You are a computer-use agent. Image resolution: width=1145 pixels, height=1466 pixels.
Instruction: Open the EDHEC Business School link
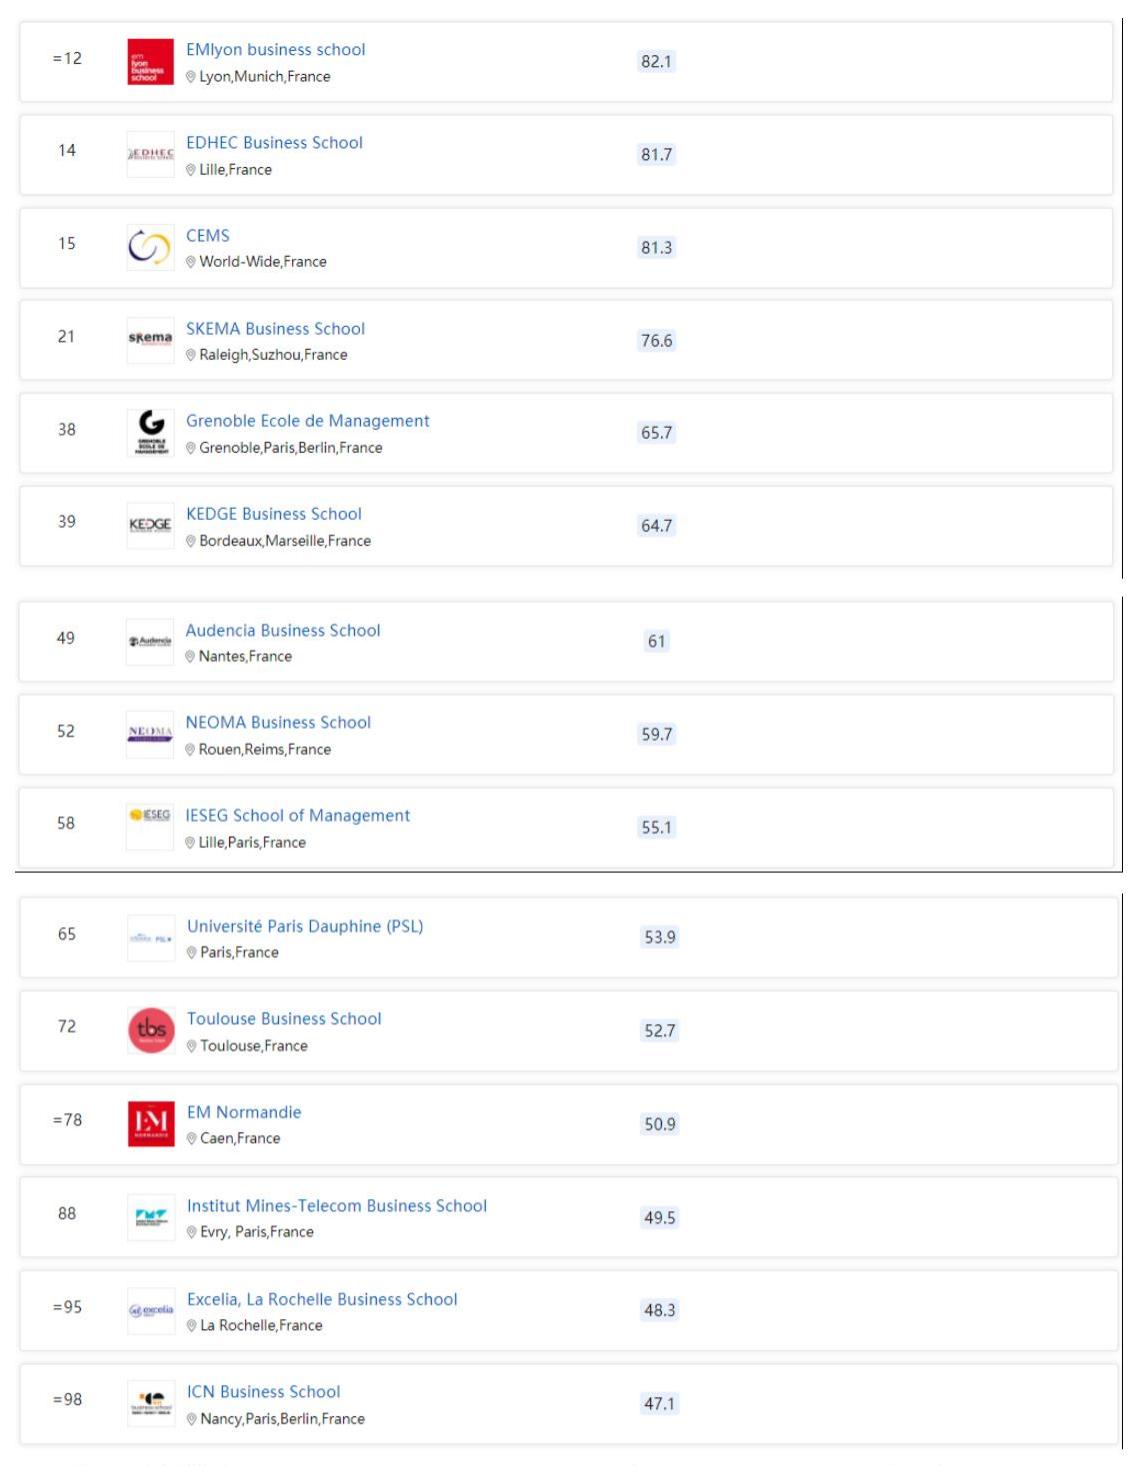click(275, 143)
